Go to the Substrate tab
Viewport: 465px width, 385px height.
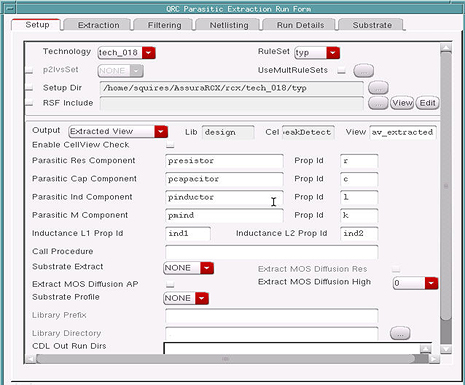[372, 25]
